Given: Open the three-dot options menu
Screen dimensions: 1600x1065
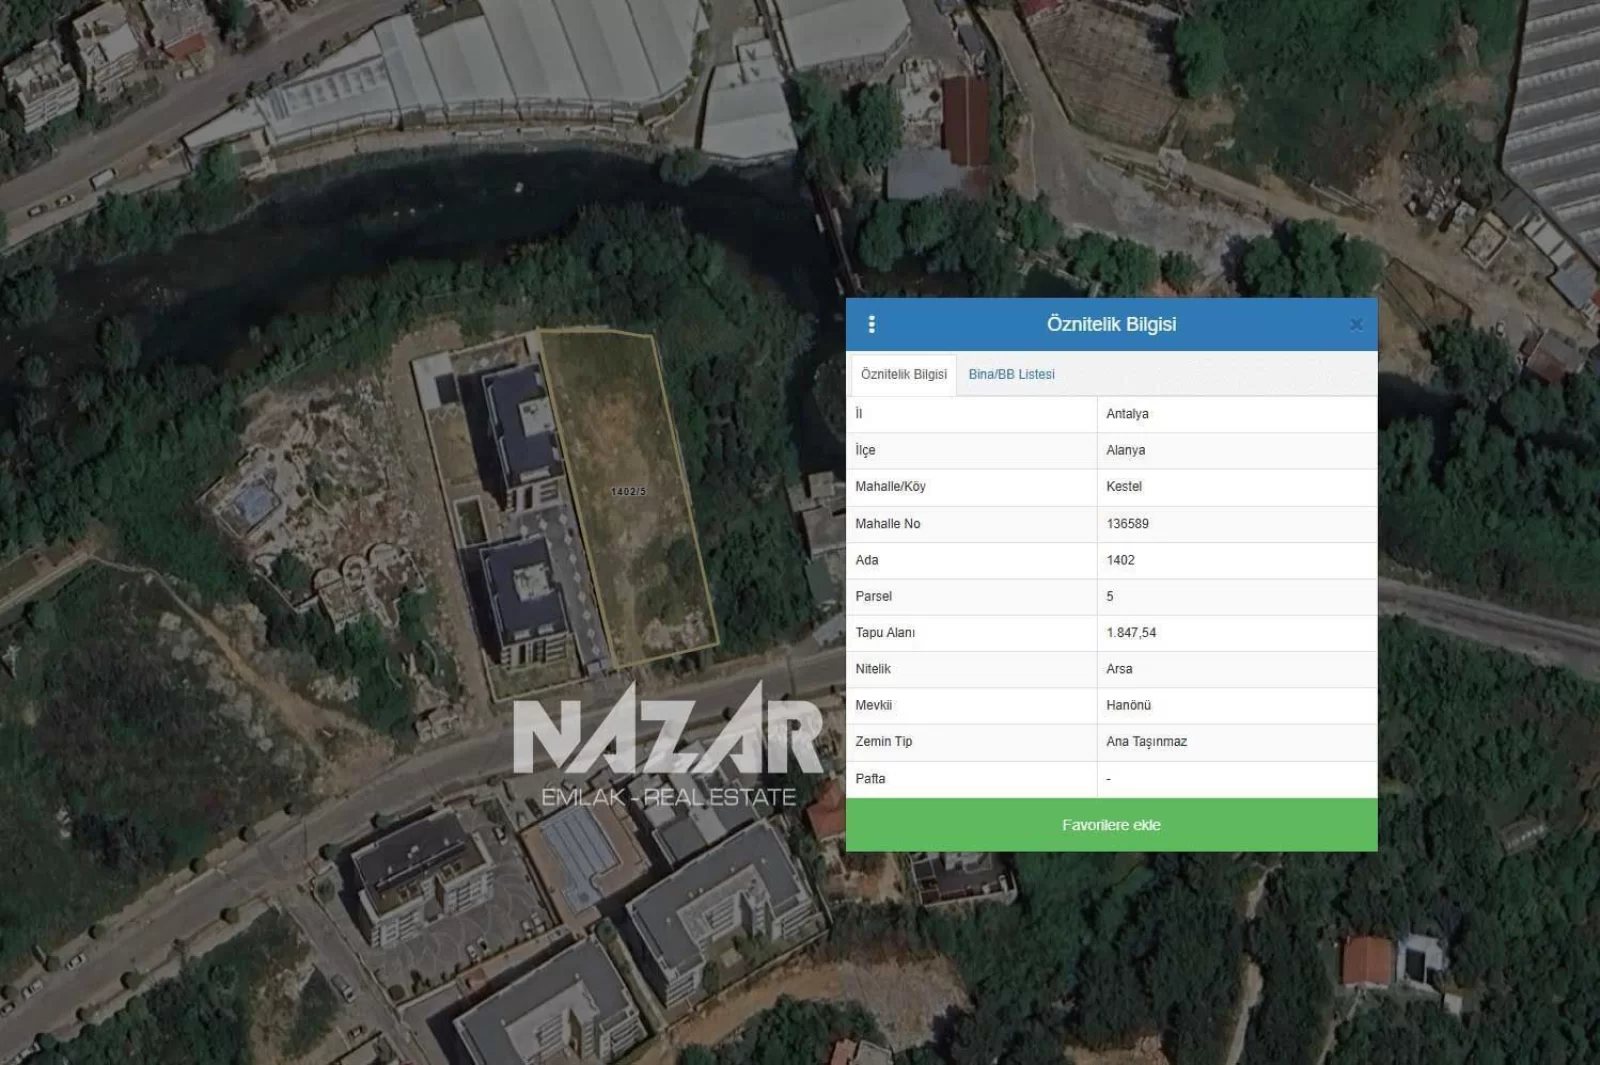Looking at the screenshot, I should [872, 324].
